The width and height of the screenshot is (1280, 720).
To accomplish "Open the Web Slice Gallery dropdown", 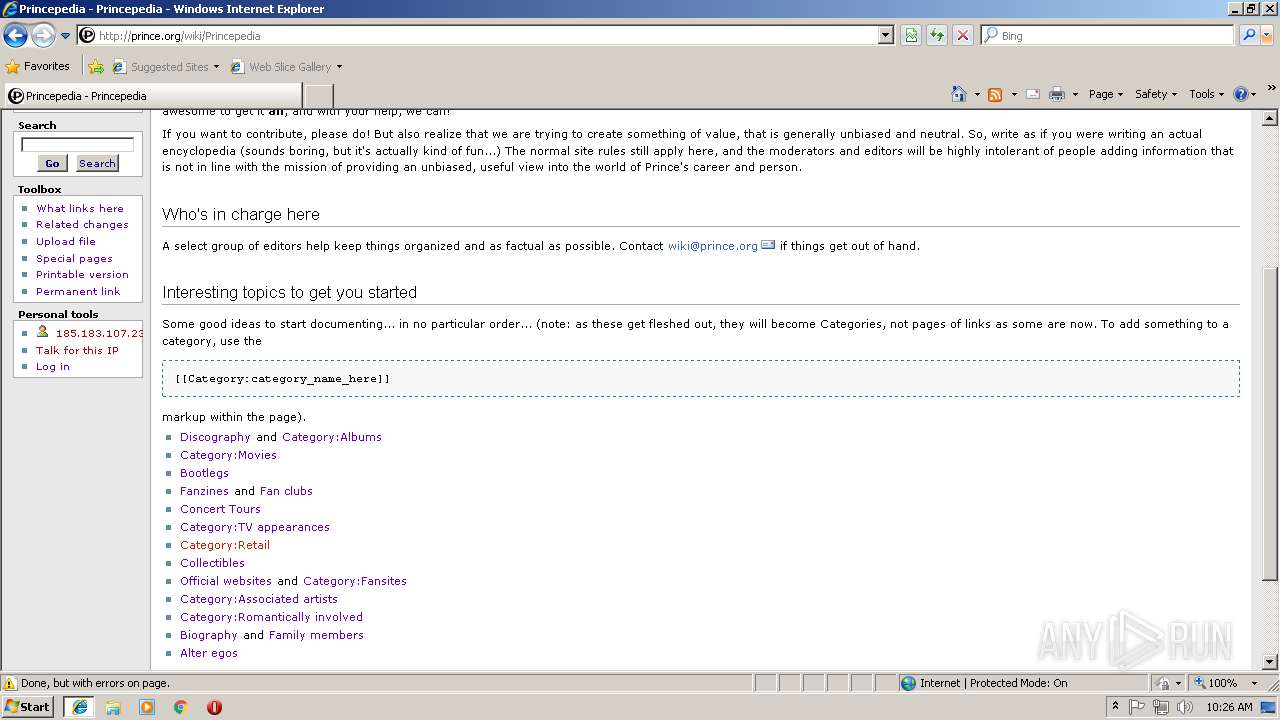I will [x=286, y=67].
